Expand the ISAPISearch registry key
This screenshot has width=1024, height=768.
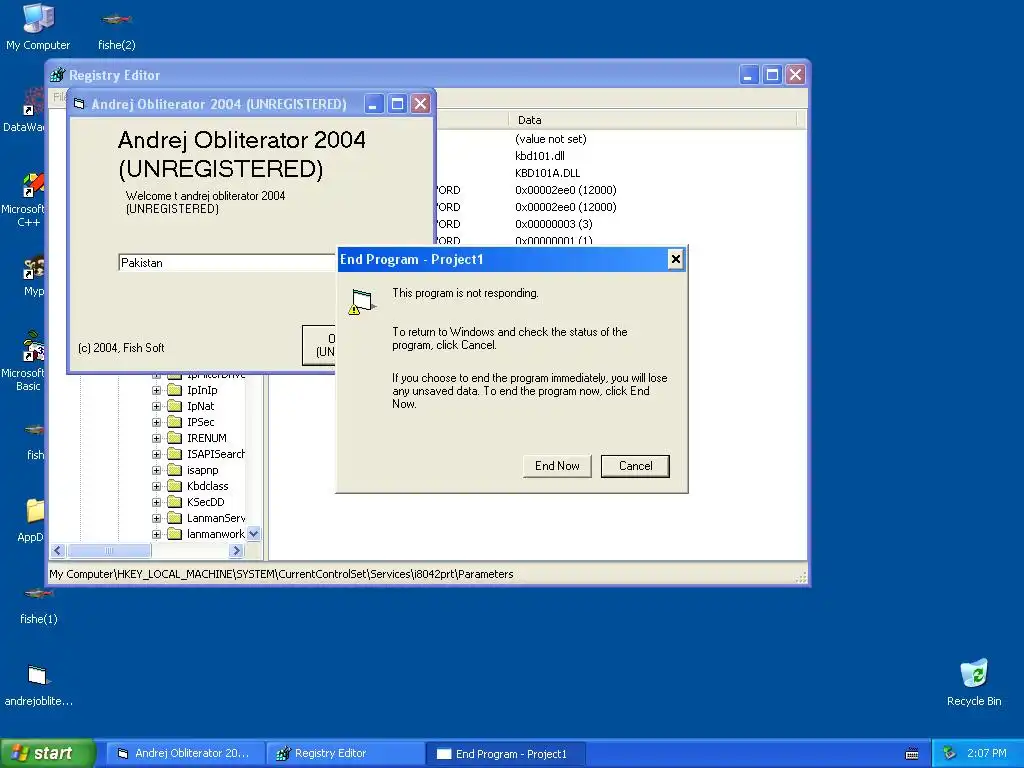tap(156, 454)
